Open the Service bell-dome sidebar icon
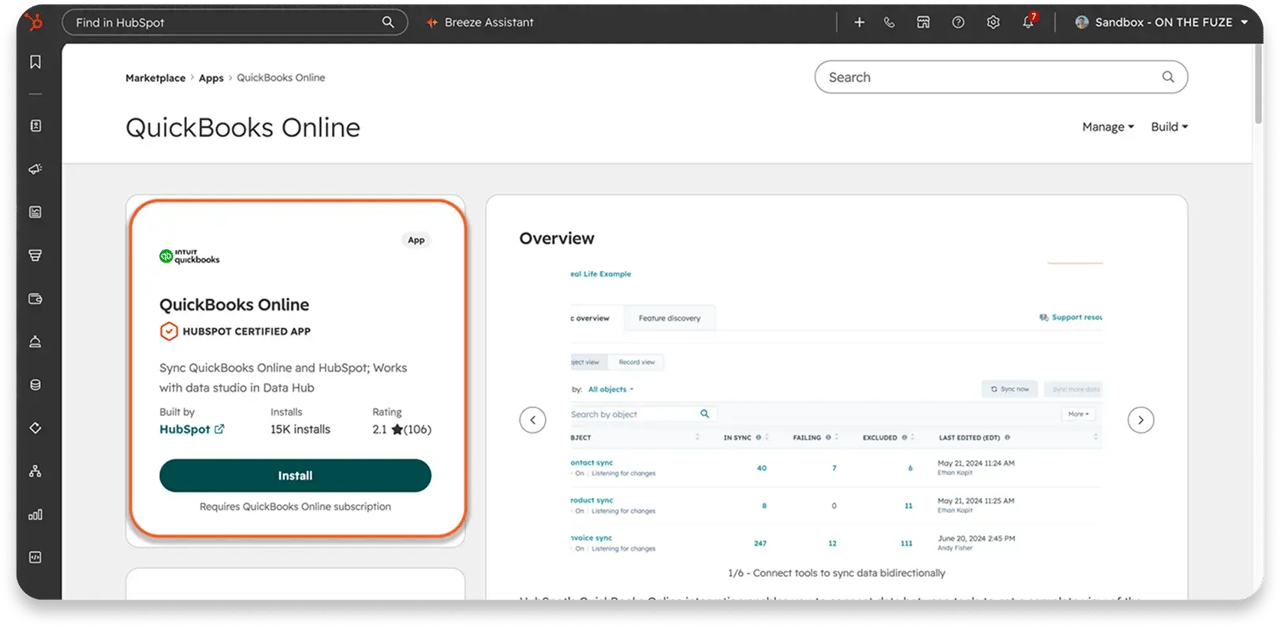Image resolution: width=1280 pixels, height=628 pixels. (x=35, y=341)
